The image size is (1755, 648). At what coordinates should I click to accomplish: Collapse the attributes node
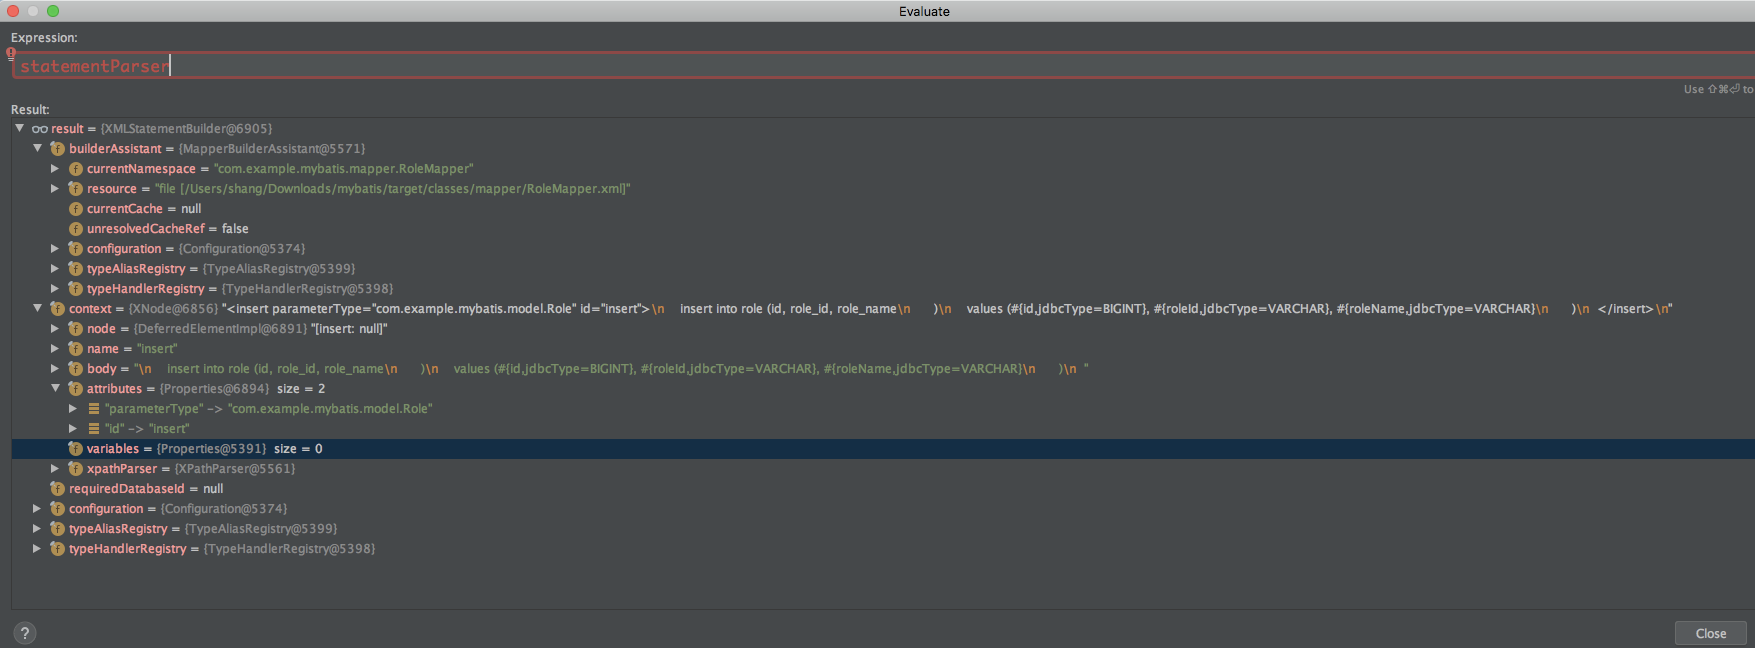pyautogui.click(x=55, y=389)
